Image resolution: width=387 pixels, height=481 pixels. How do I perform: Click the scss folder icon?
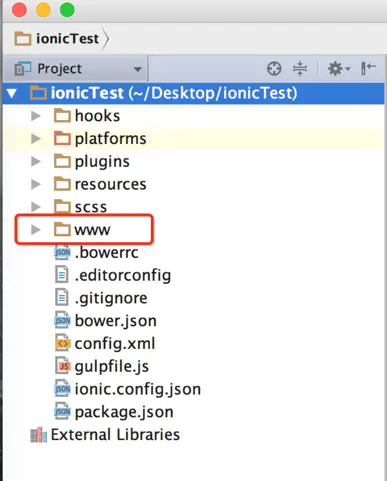click(62, 207)
